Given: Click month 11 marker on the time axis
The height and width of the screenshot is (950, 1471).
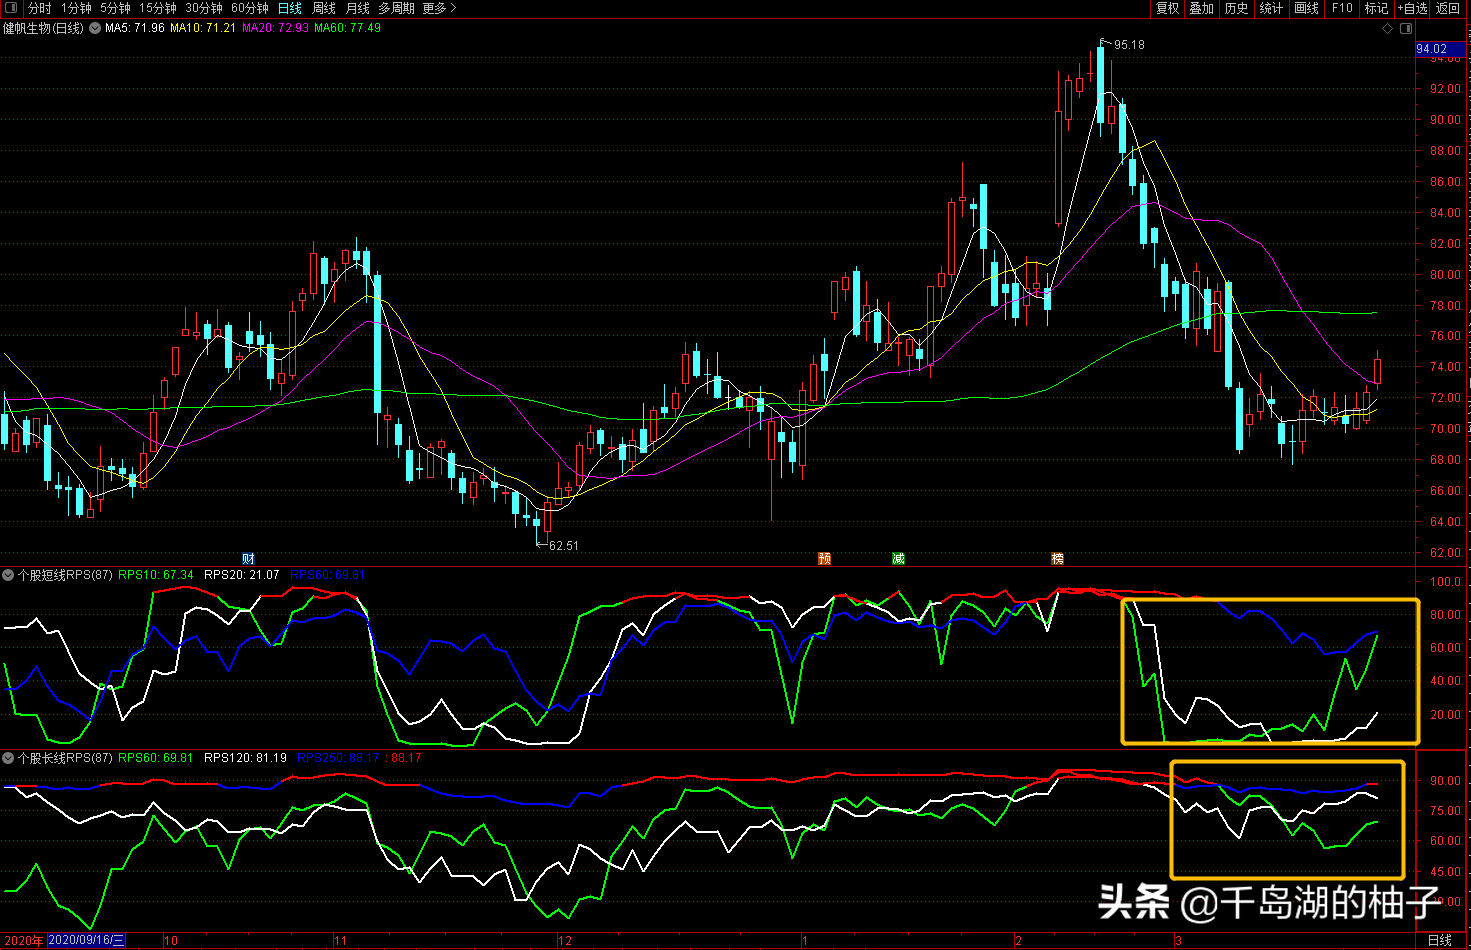Looking at the screenshot, I should pos(341,941).
